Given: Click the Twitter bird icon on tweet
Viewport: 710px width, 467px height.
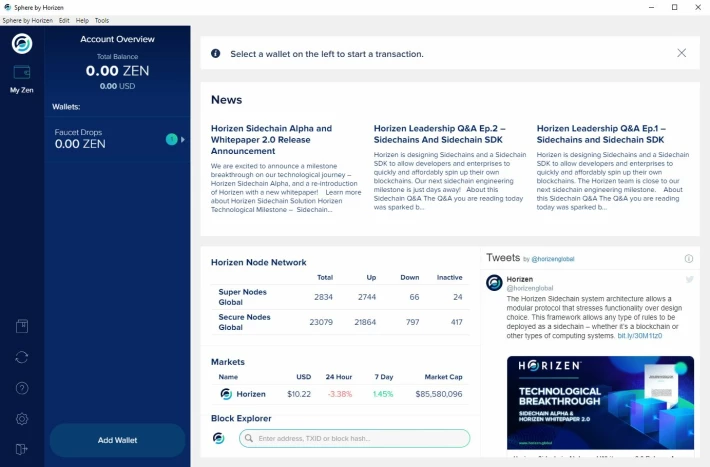Looking at the screenshot, I should [689, 279].
